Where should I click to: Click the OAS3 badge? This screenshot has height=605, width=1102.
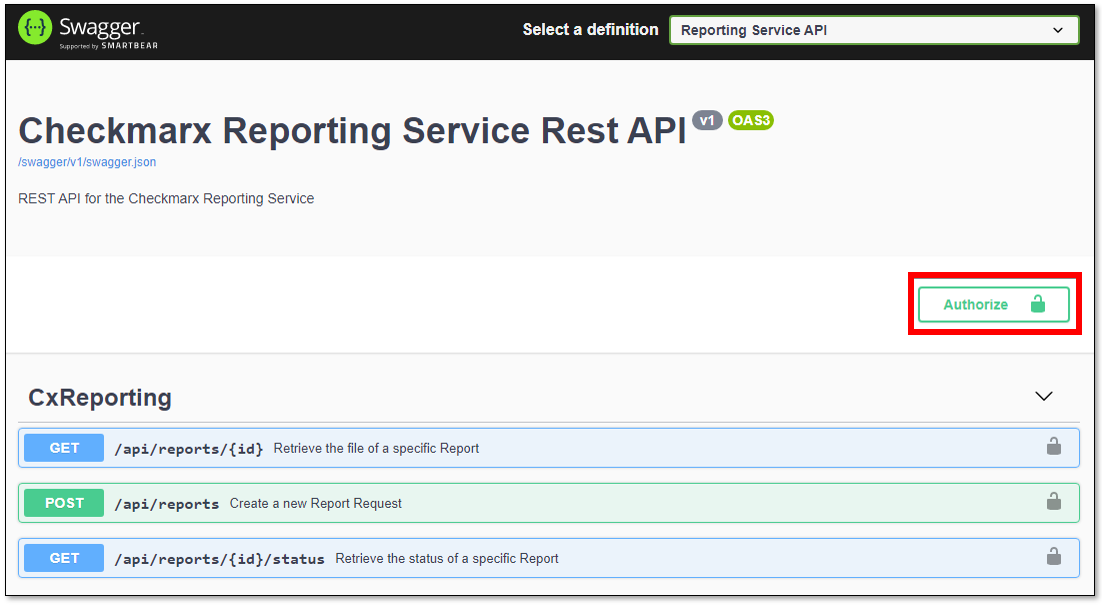(x=751, y=120)
